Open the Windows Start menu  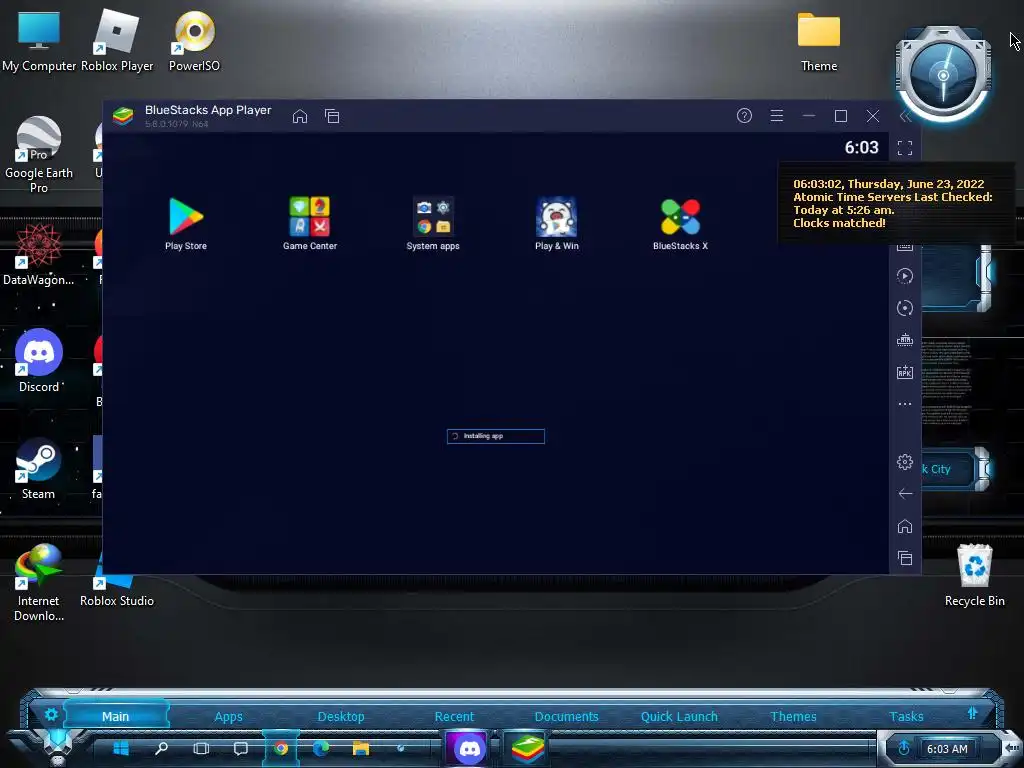(x=121, y=748)
